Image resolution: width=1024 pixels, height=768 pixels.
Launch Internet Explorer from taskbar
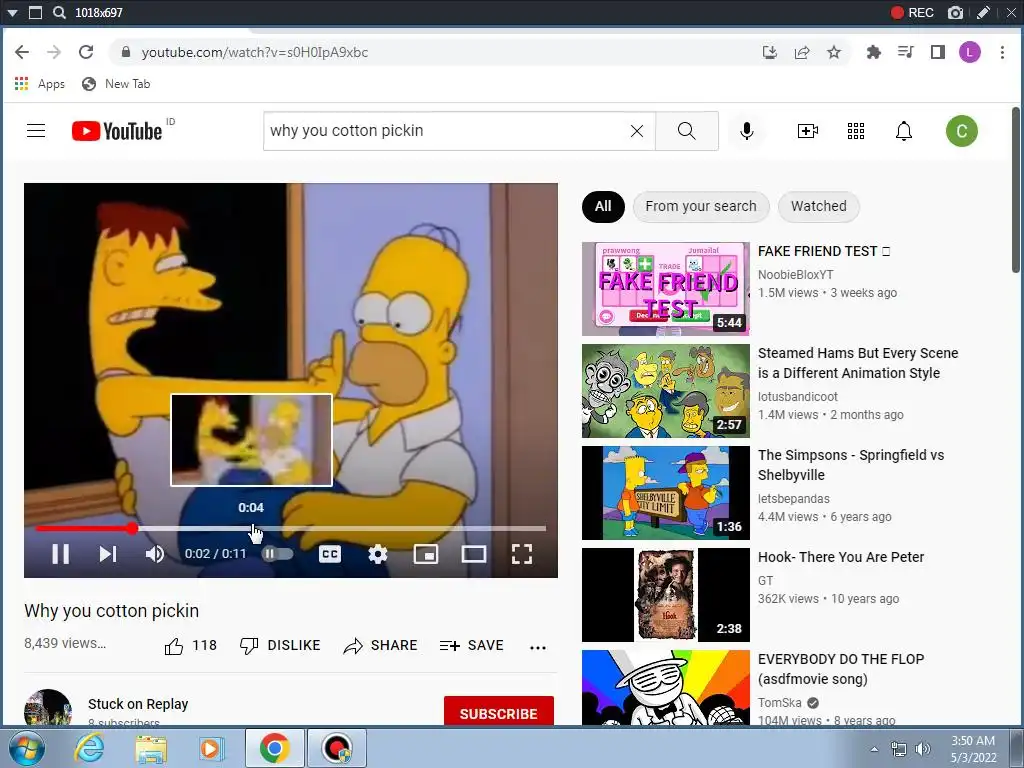[x=89, y=748]
